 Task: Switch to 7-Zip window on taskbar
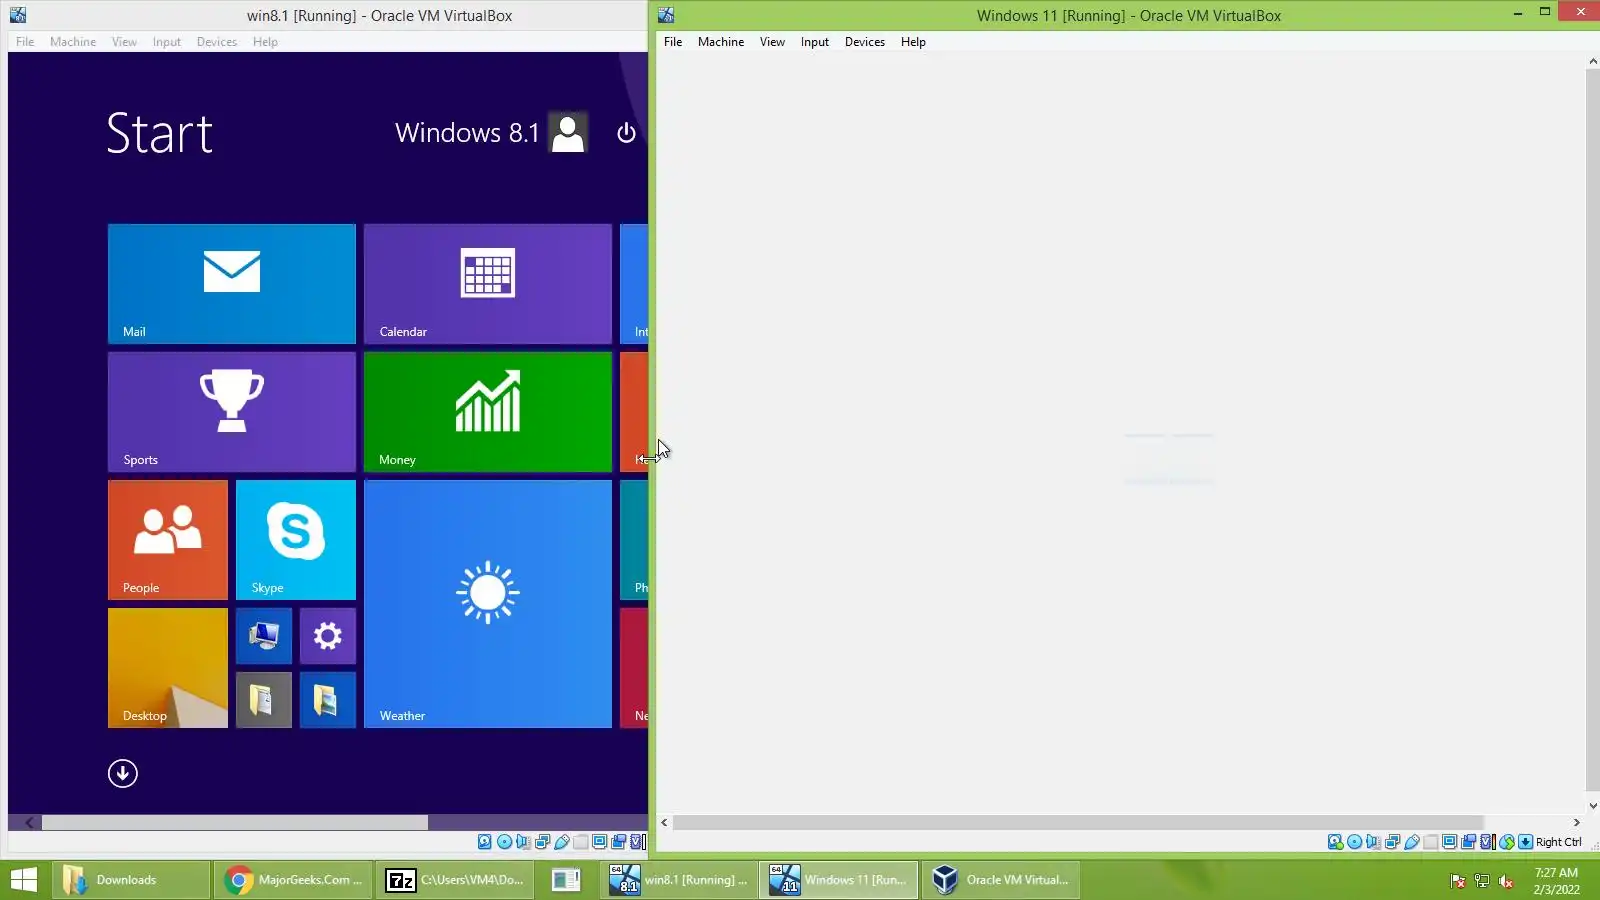[x=455, y=880]
